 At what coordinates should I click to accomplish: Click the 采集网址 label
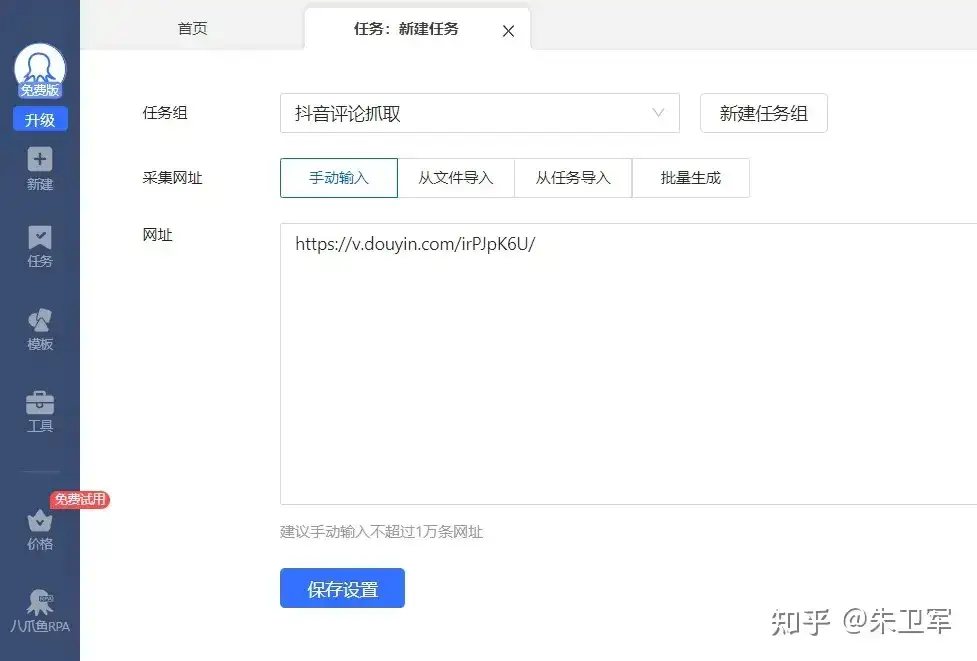pyautogui.click(x=173, y=178)
